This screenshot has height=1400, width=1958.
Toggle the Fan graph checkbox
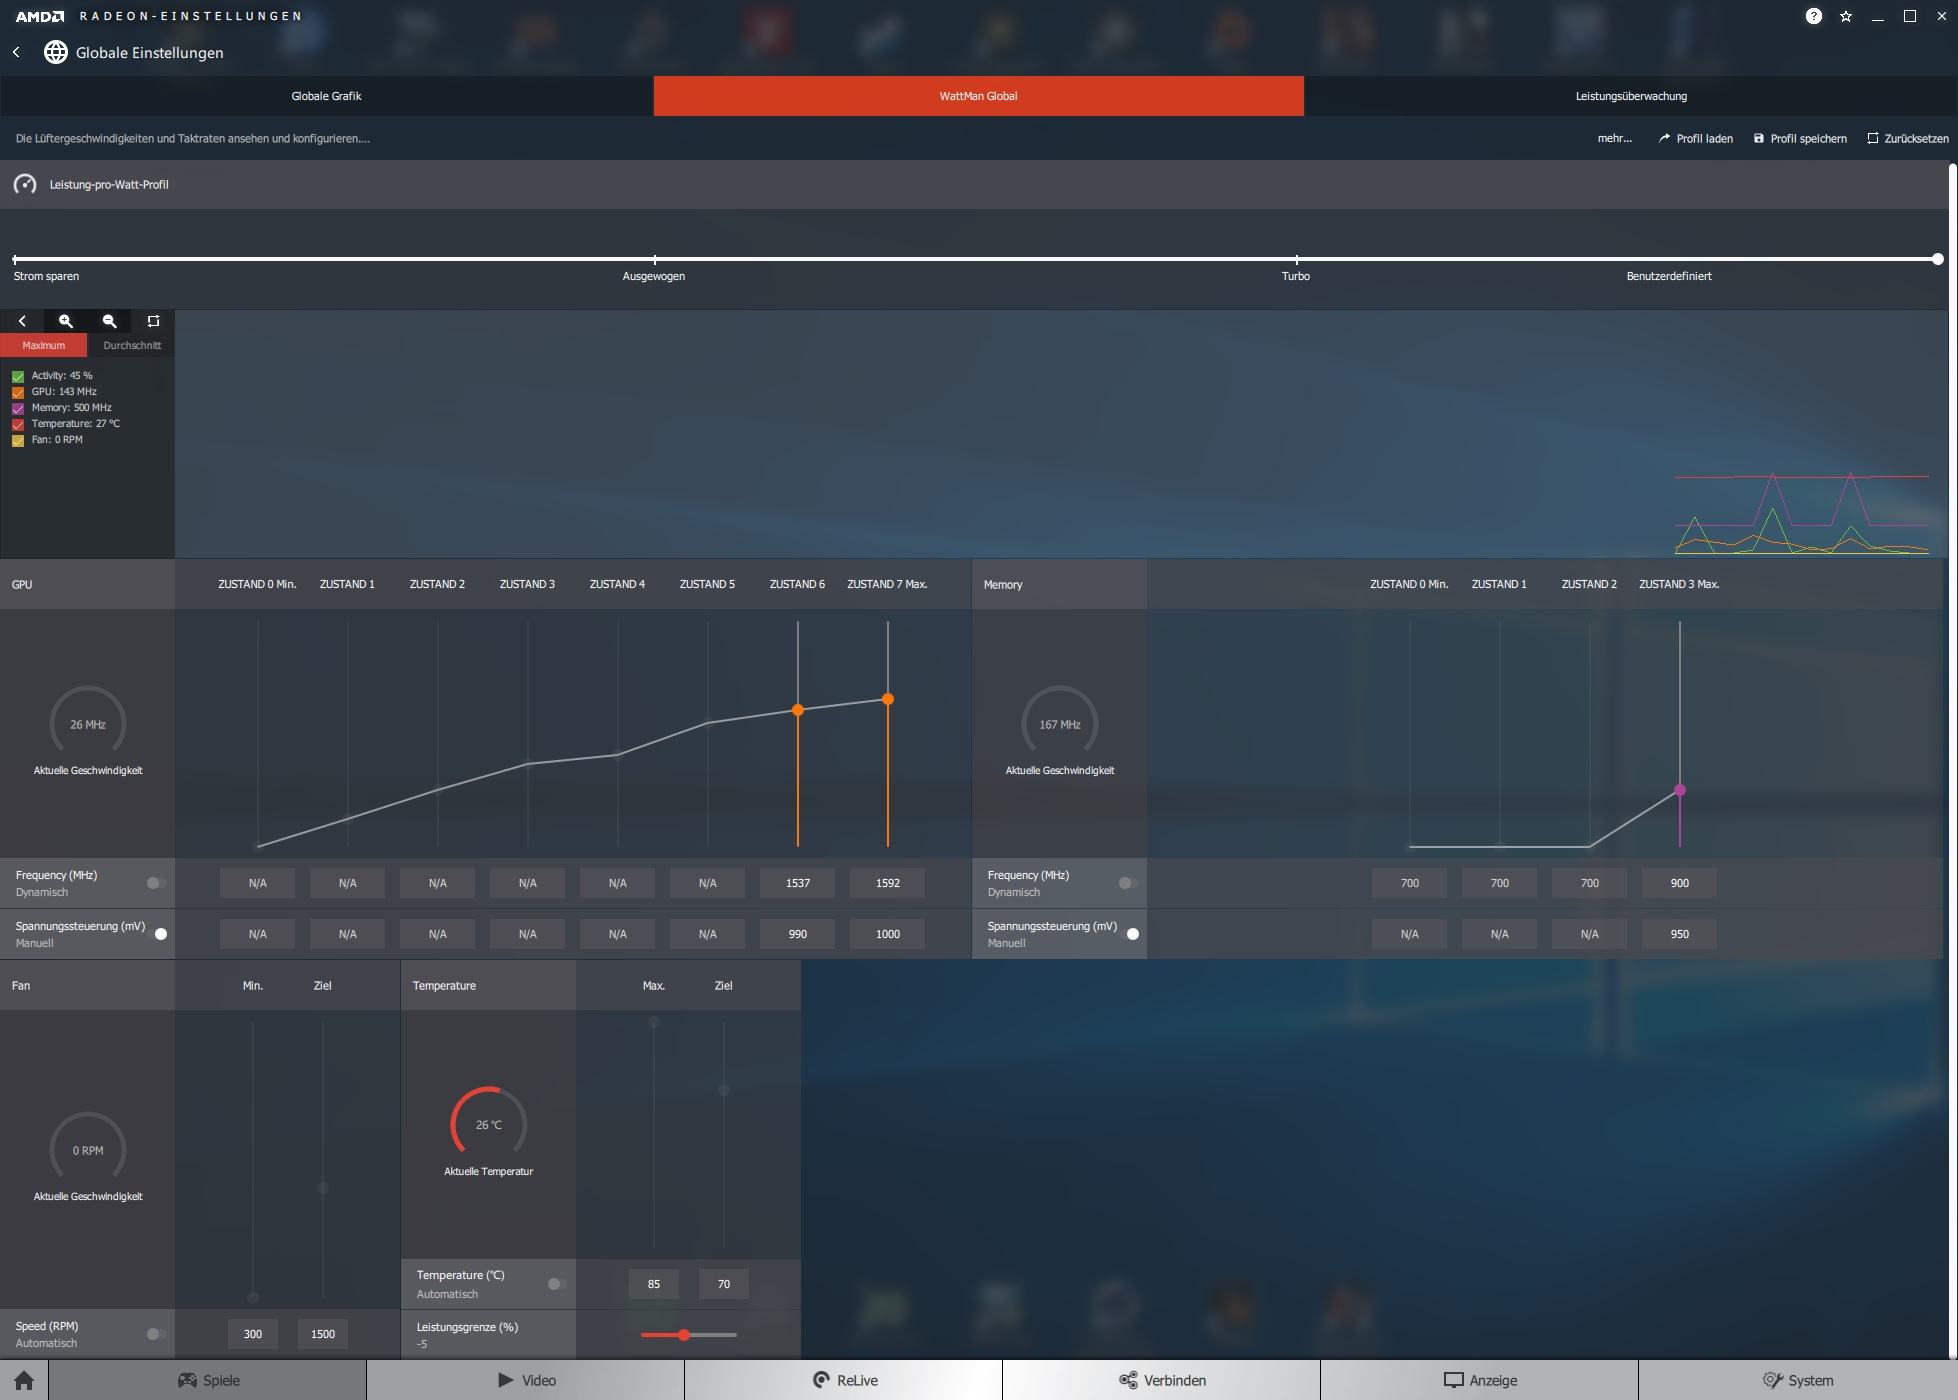[18, 440]
